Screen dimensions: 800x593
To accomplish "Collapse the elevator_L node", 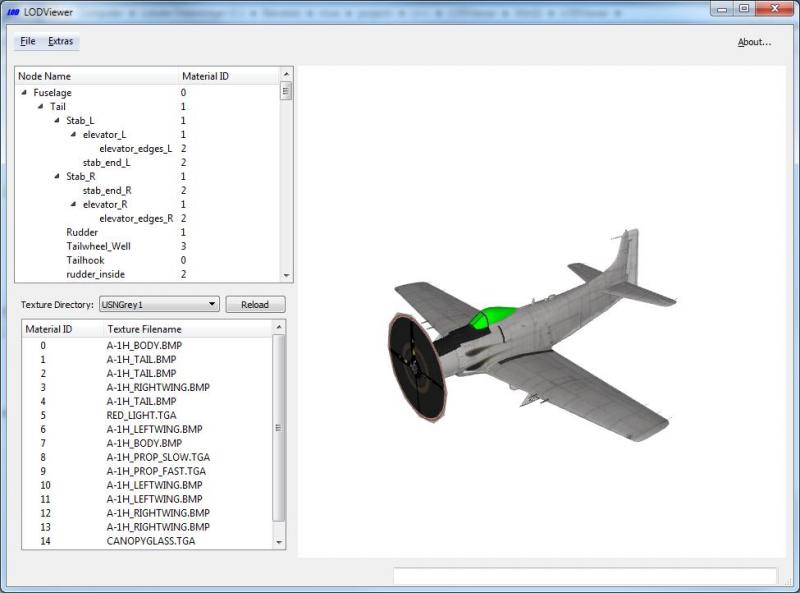I will coord(73,134).
